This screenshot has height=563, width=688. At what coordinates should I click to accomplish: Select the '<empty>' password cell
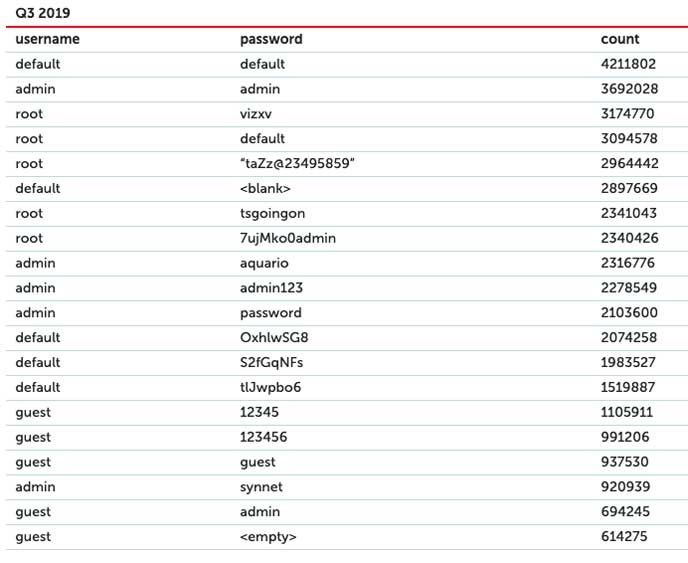click(x=268, y=538)
